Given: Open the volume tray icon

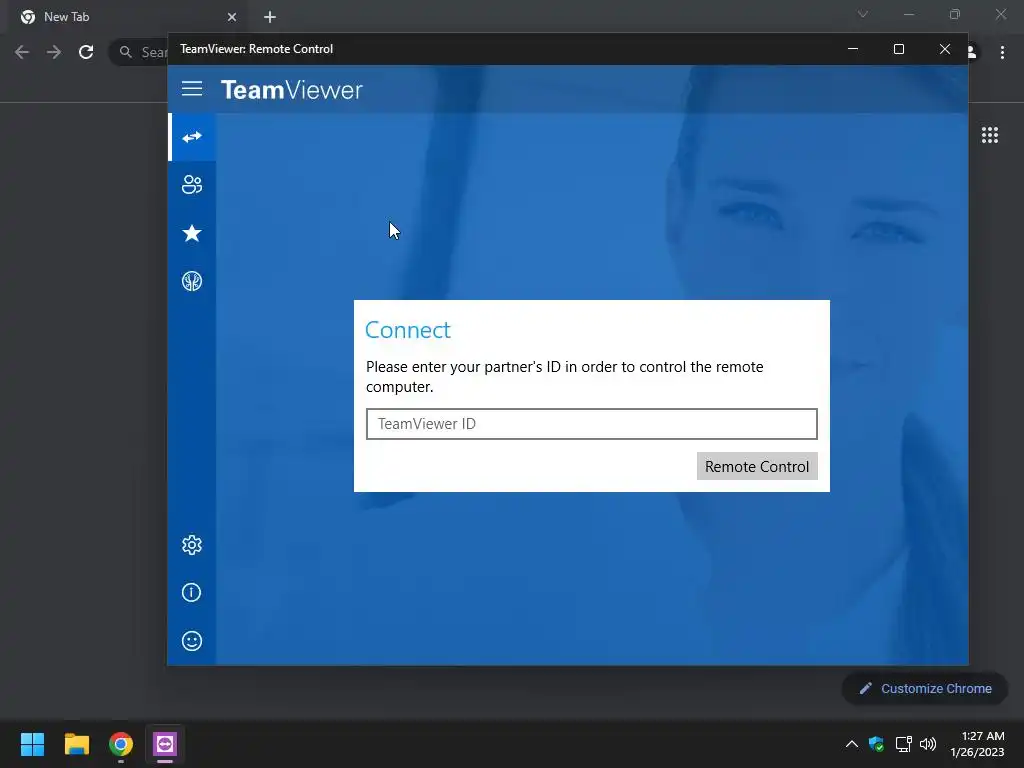Looking at the screenshot, I should pyautogui.click(x=927, y=744).
